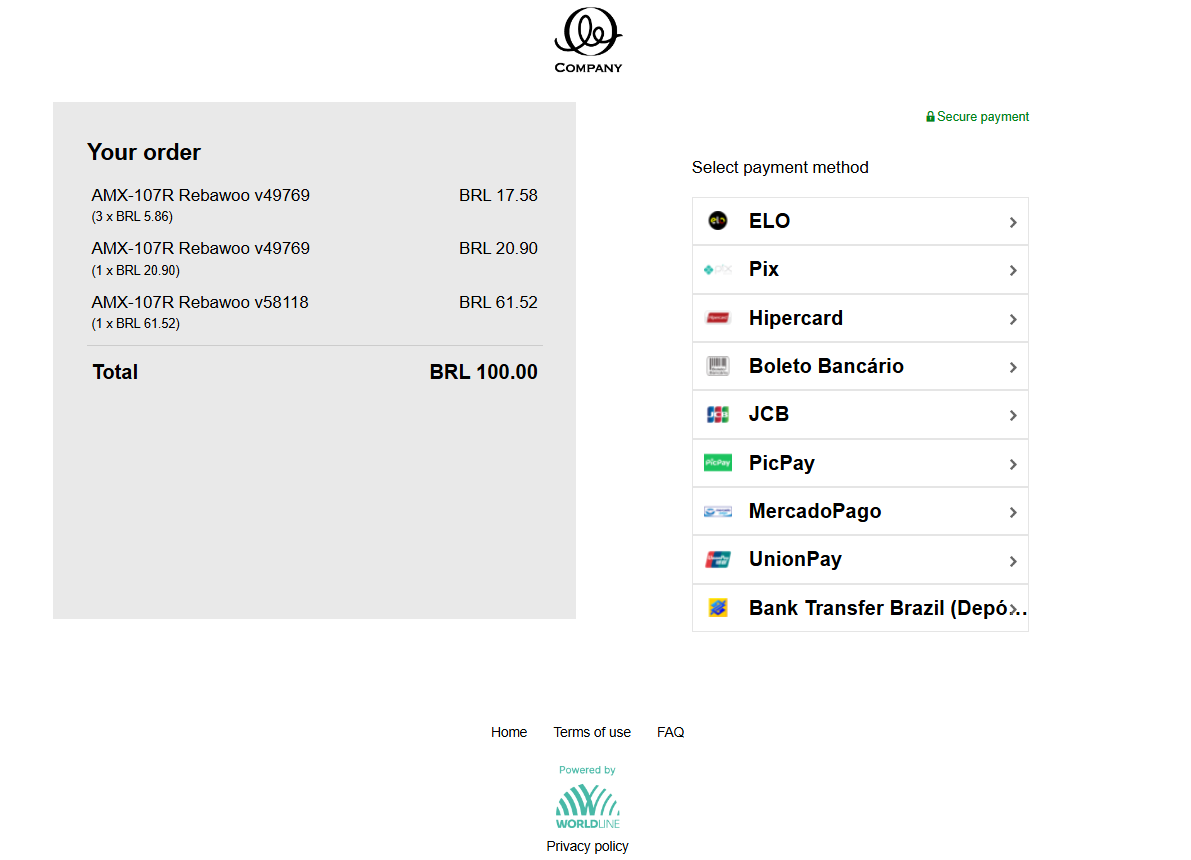Open UnionPay via its chevron arrow
The image size is (1191, 860).
(1013, 561)
